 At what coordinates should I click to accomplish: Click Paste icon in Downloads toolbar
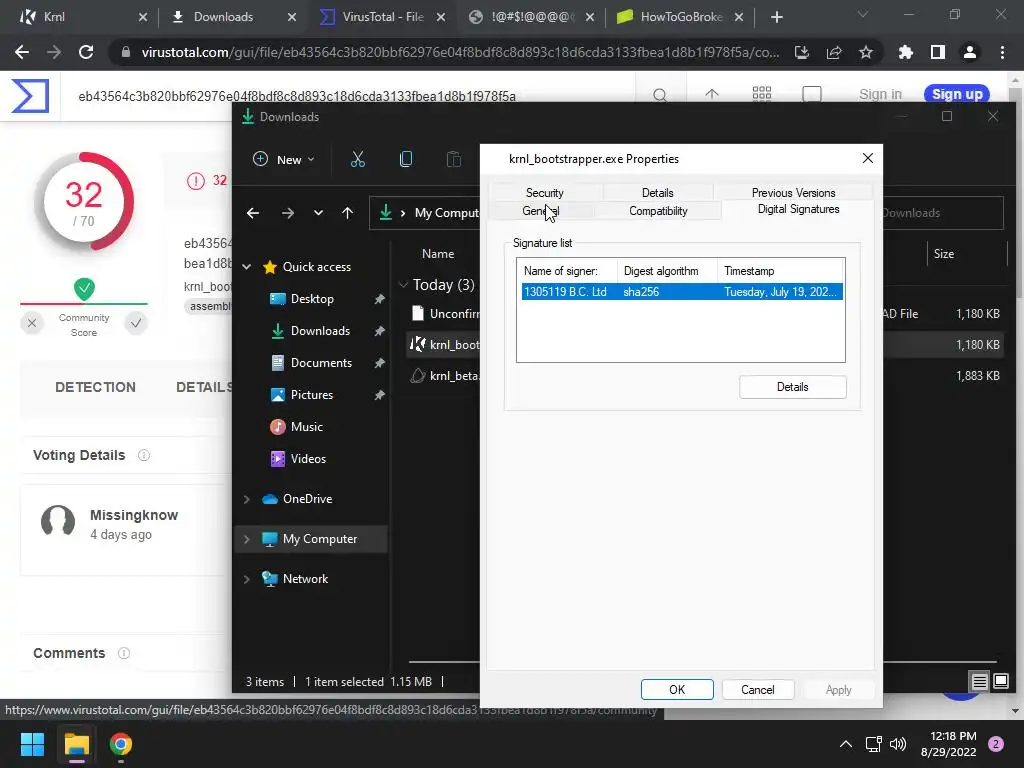click(453, 159)
